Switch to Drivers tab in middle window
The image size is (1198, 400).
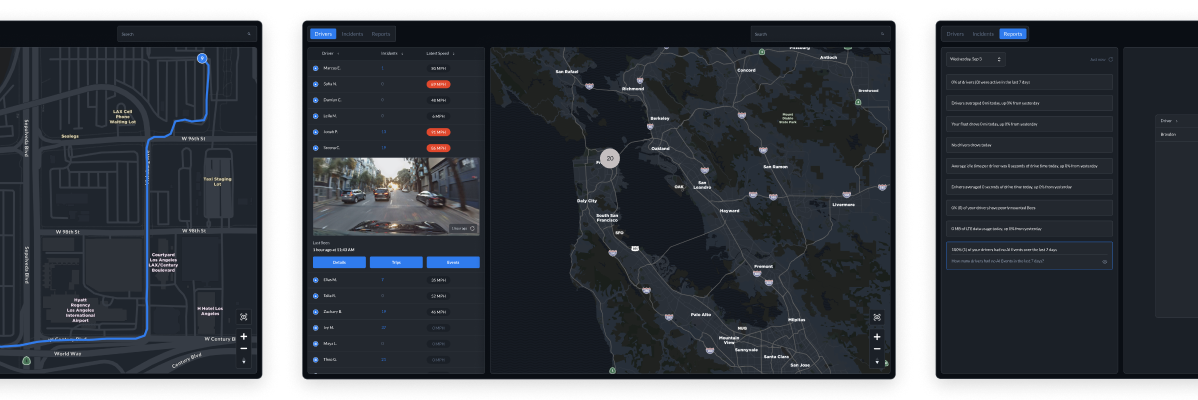323,34
